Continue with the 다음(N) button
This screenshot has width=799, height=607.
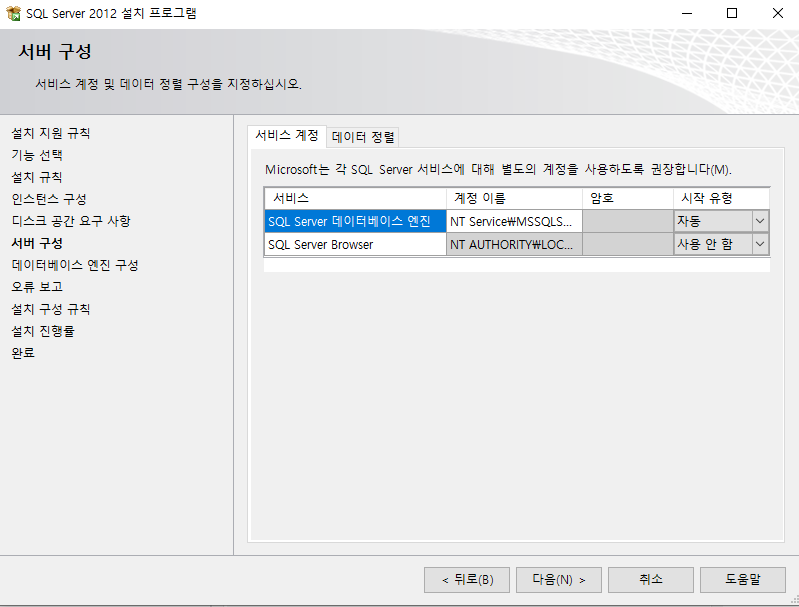tap(558, 580)
